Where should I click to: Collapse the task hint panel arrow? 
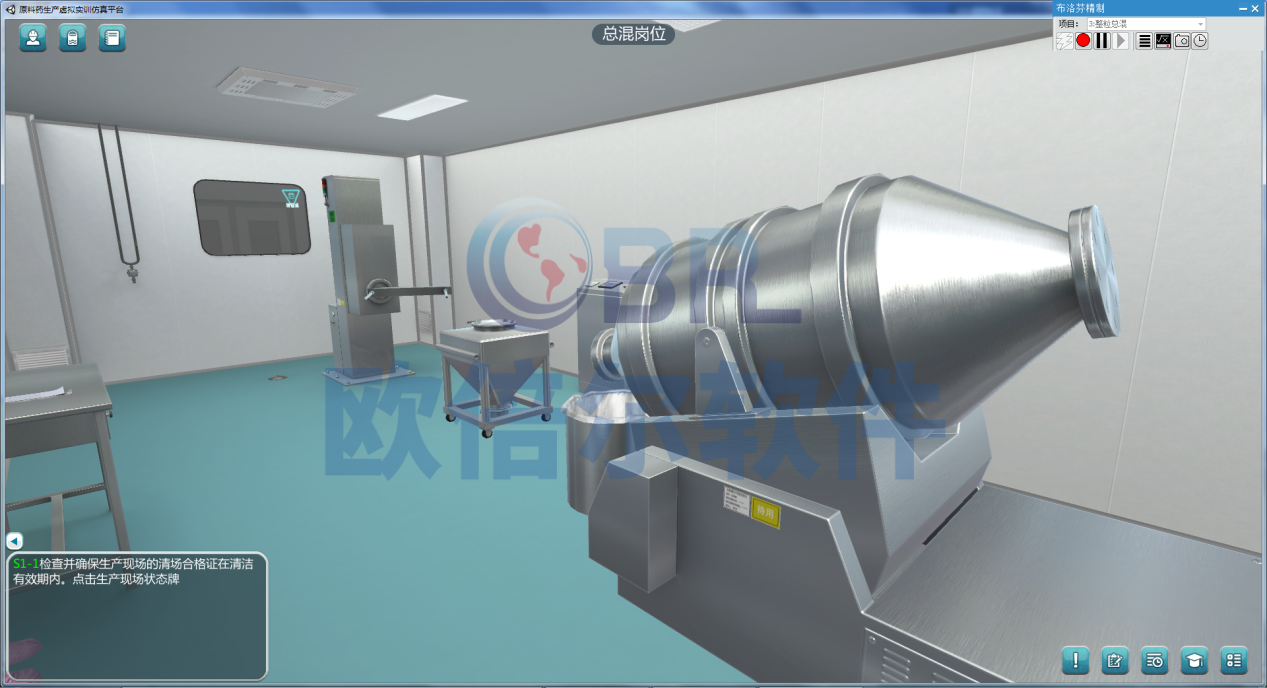point(14,541)
